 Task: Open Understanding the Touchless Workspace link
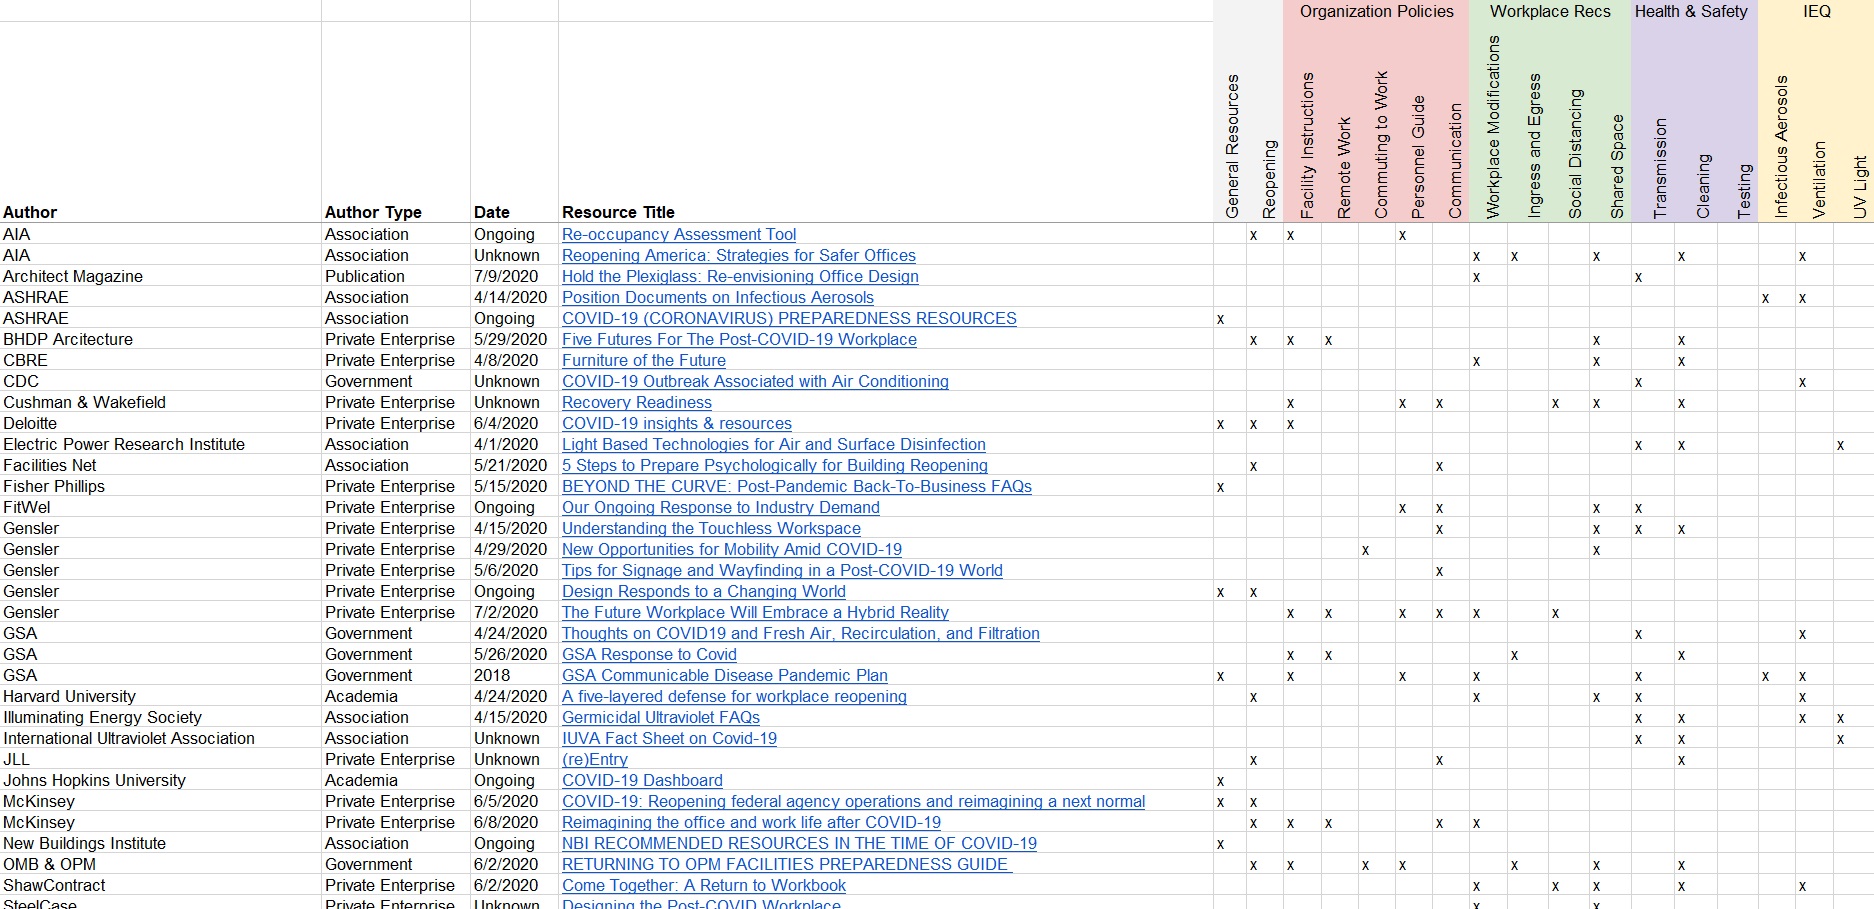click(x=711, y=528)
